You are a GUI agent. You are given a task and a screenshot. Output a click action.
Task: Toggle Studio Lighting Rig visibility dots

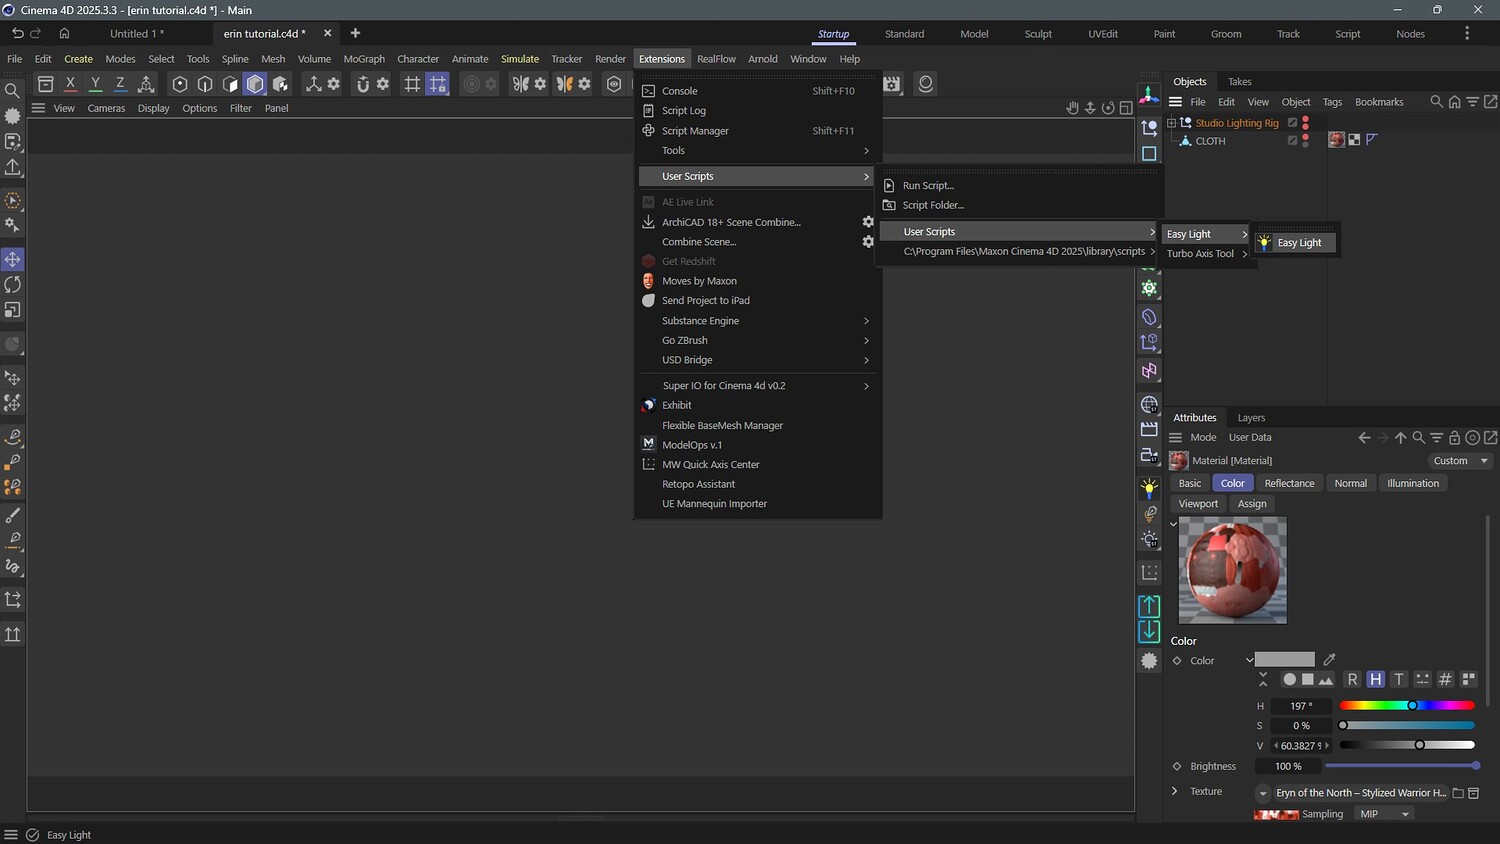(x=1305, y=123)
